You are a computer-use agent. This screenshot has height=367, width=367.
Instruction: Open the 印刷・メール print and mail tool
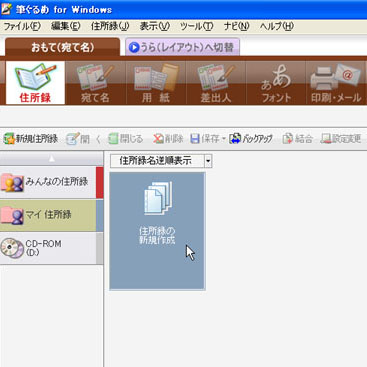(336, 83)
